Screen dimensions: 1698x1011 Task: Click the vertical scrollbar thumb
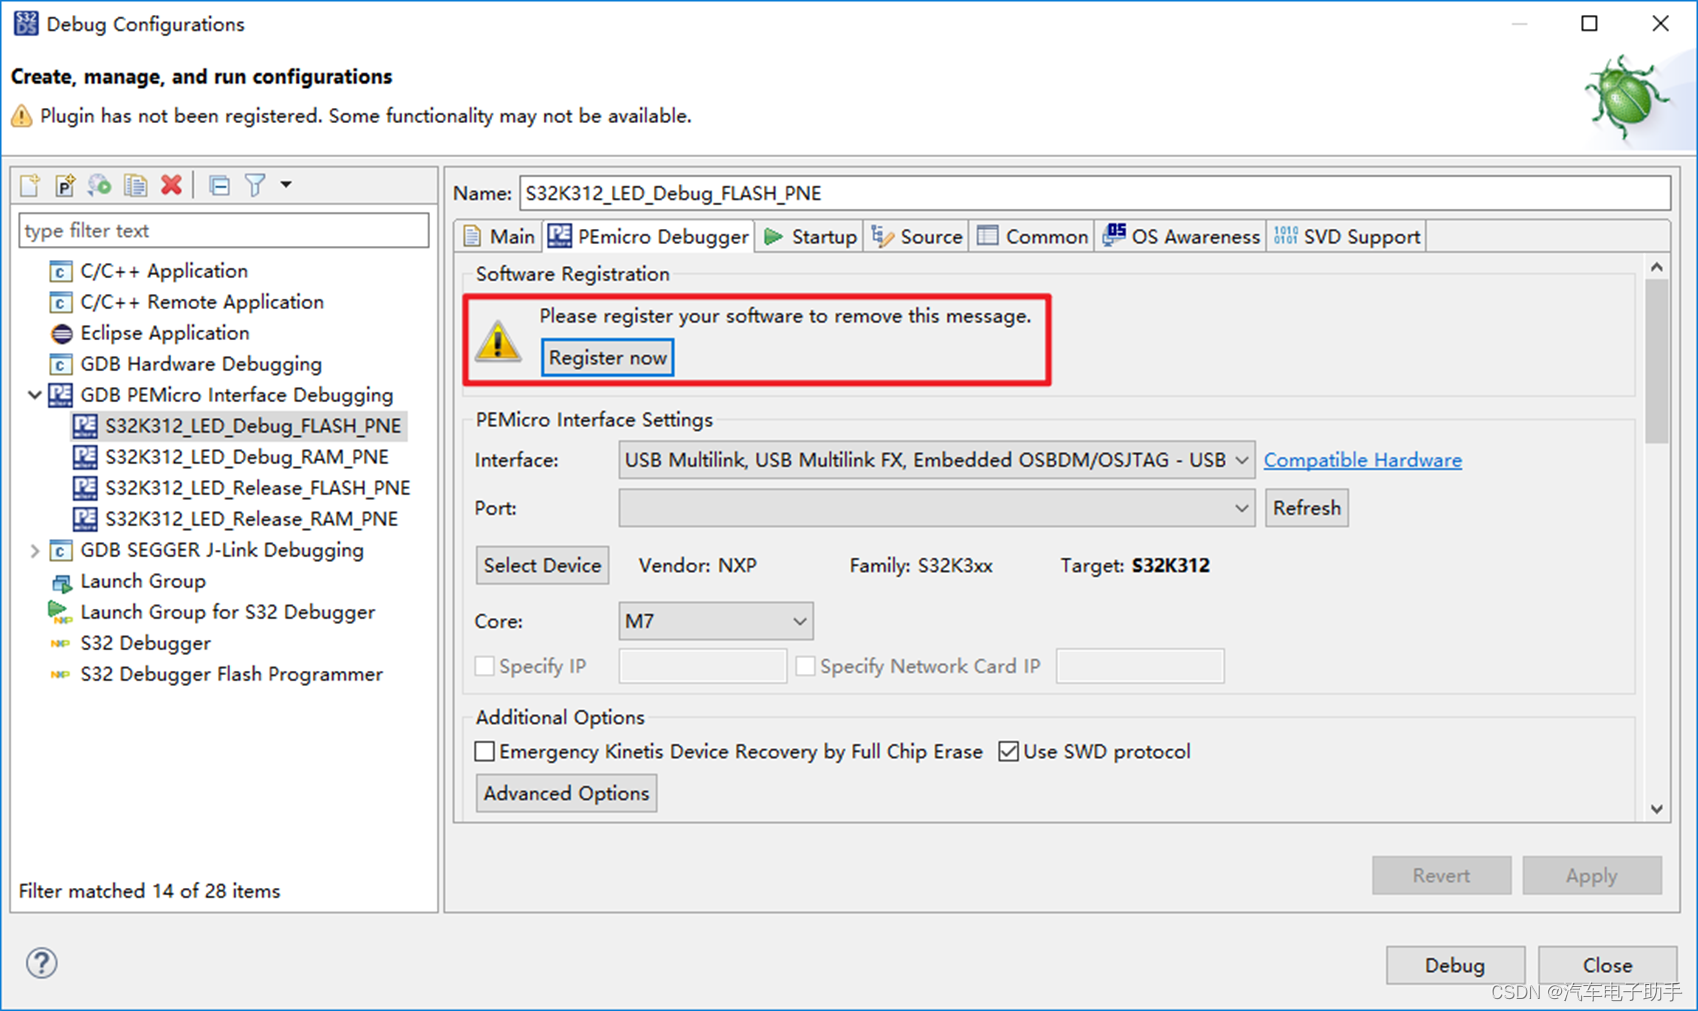point(1657,361)
